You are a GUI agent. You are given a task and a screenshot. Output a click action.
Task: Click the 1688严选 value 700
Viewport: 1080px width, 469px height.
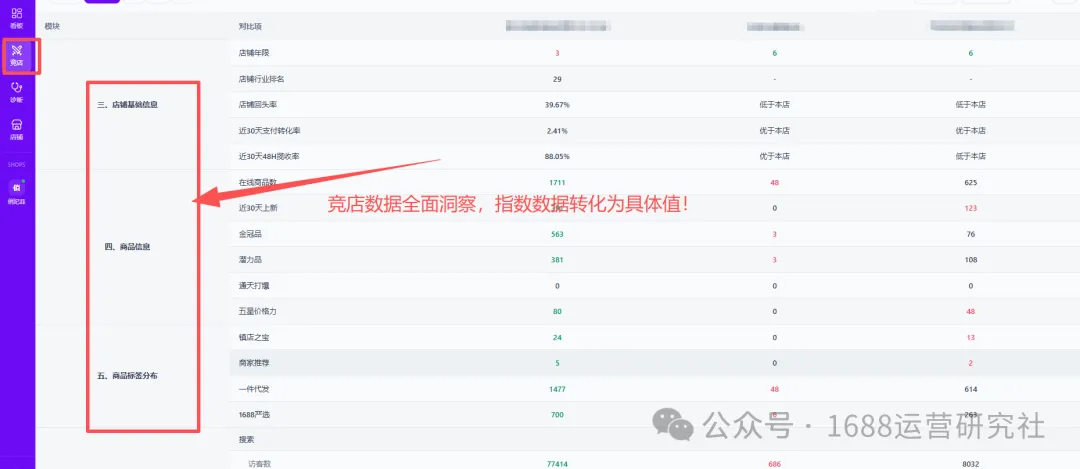[x=557, y=415]
